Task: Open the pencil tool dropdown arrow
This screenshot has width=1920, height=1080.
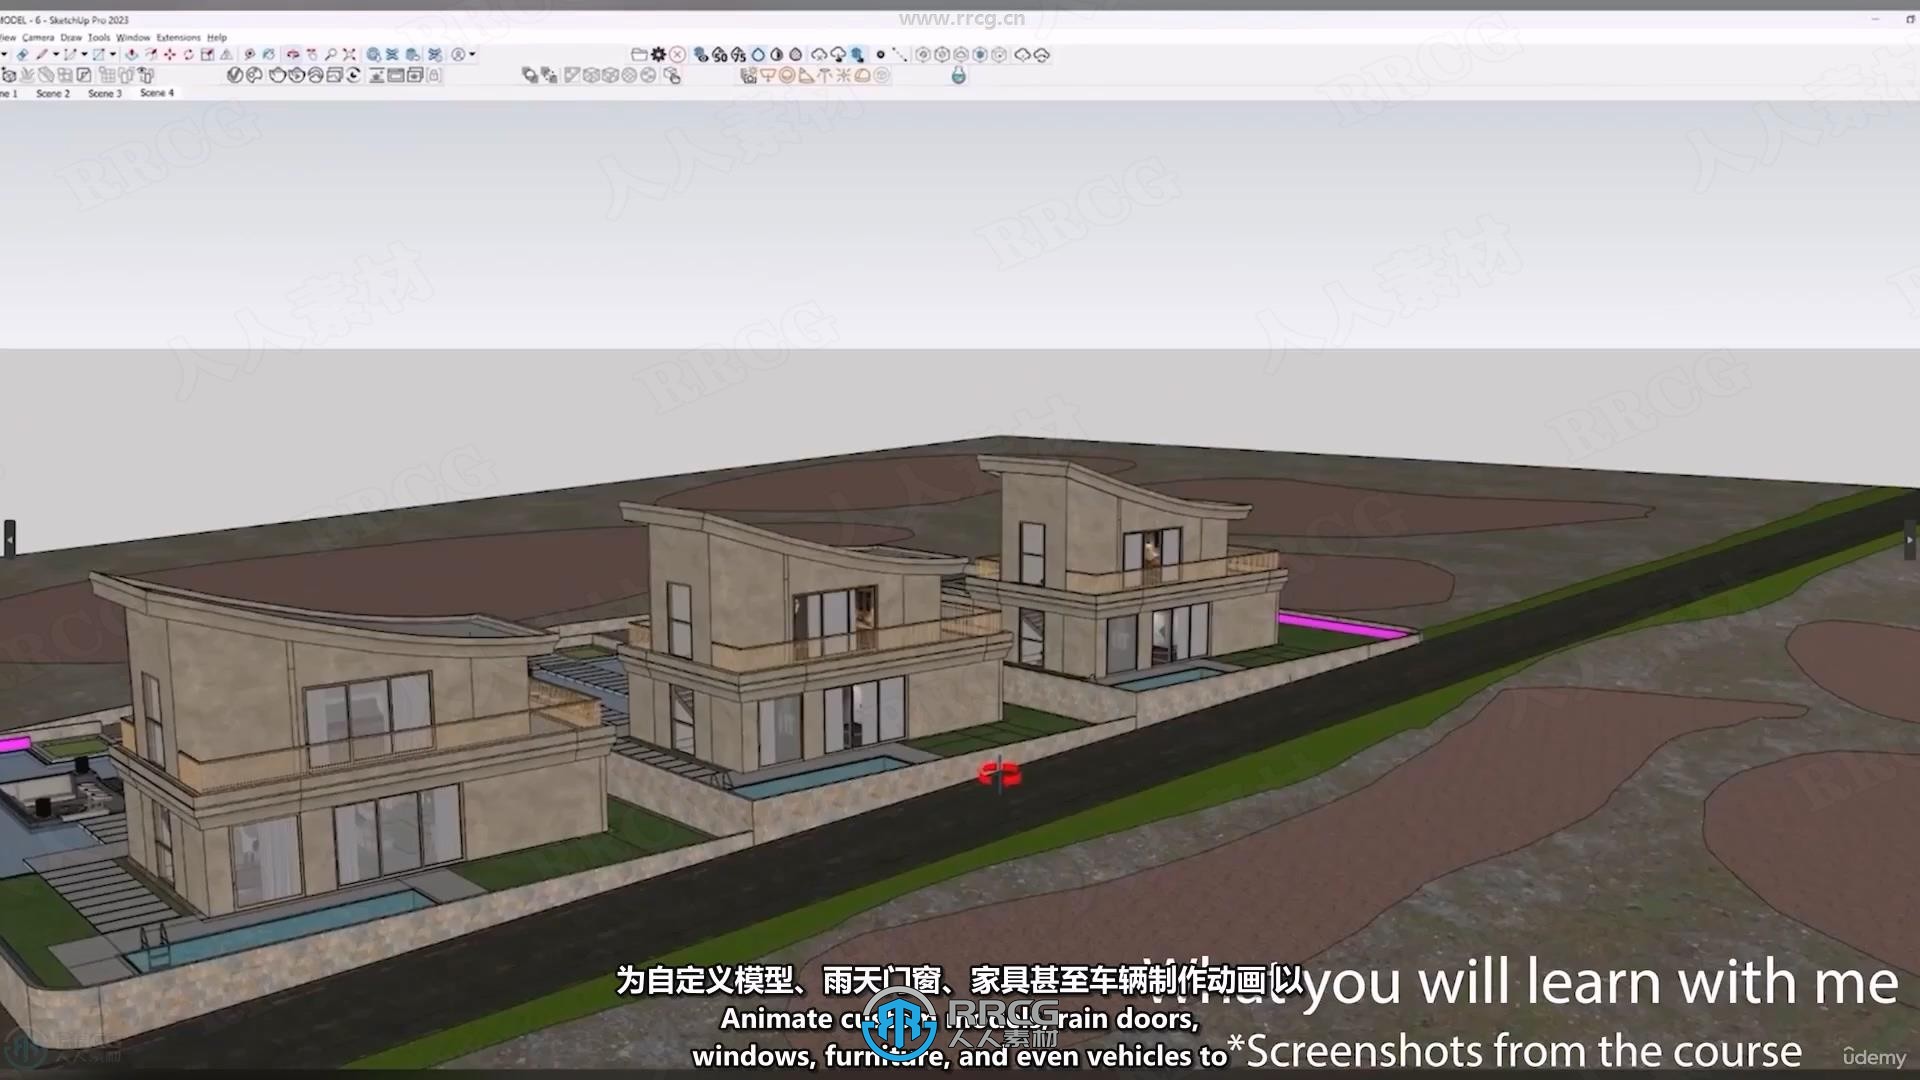Action: pos(56,54)
